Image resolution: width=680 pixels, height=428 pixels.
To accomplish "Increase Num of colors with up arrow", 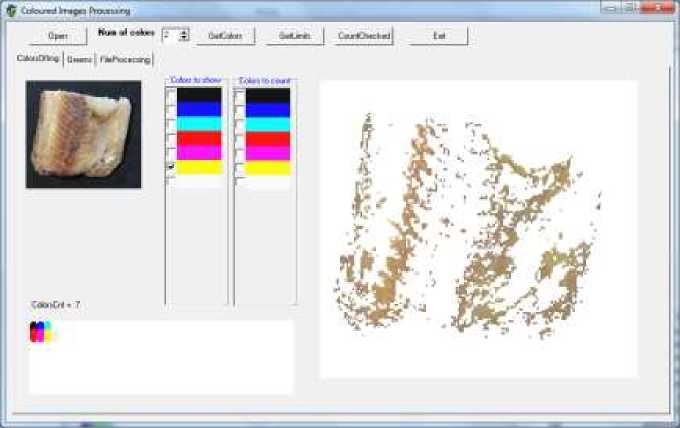I will 184,32.
